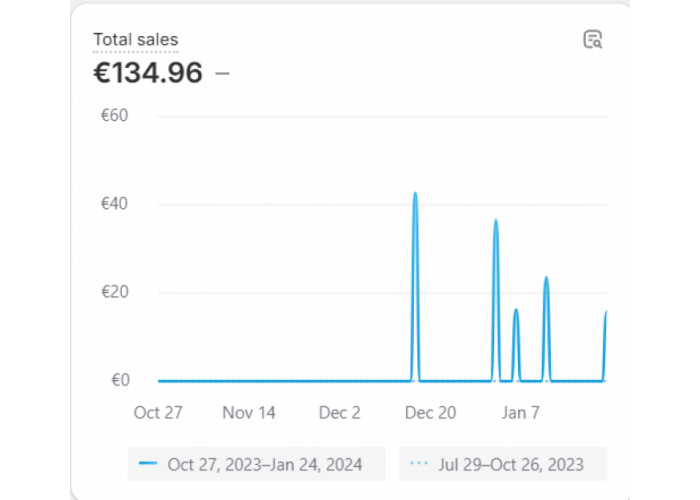
Task: Click the solid blue legend line swatch
Action: click(148, 463)
